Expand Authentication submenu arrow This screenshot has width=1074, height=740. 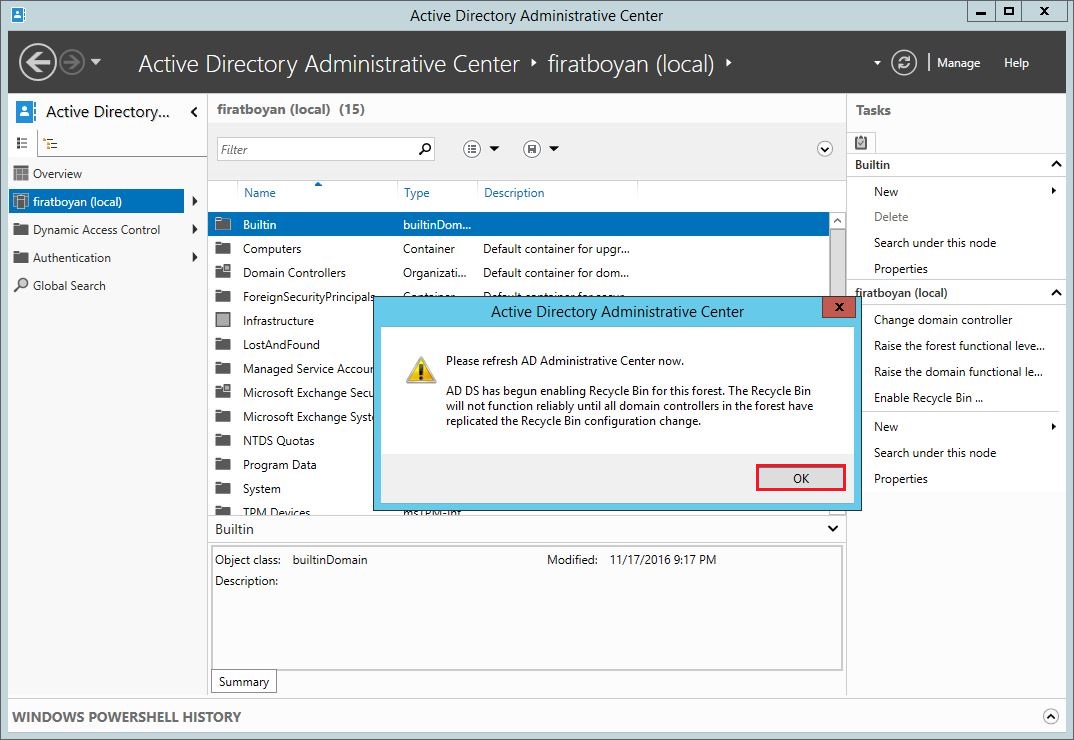(195, 258)
